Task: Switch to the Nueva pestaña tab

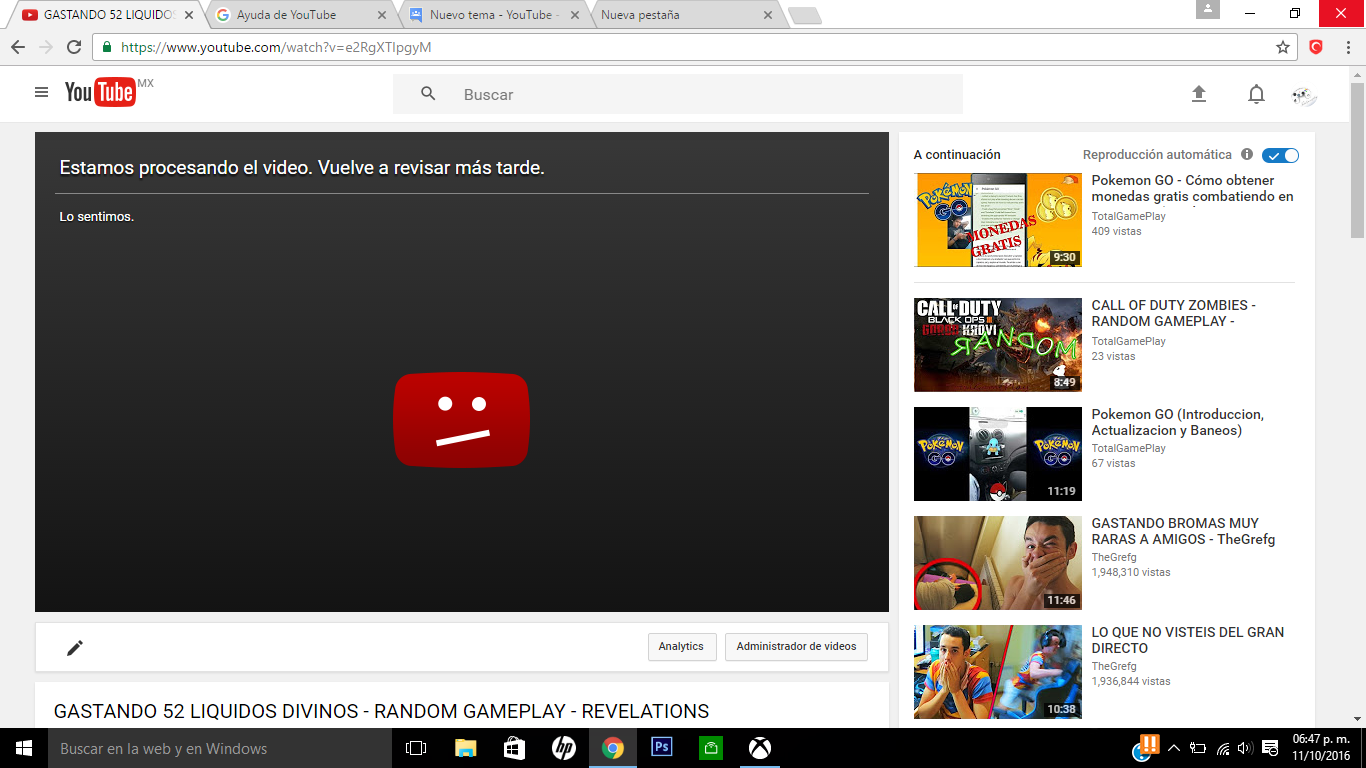Action: 686,15
